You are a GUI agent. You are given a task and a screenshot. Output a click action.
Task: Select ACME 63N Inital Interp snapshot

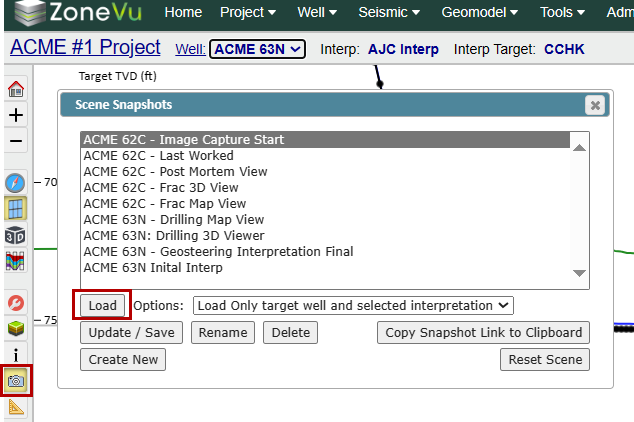[x=325, y=268]
